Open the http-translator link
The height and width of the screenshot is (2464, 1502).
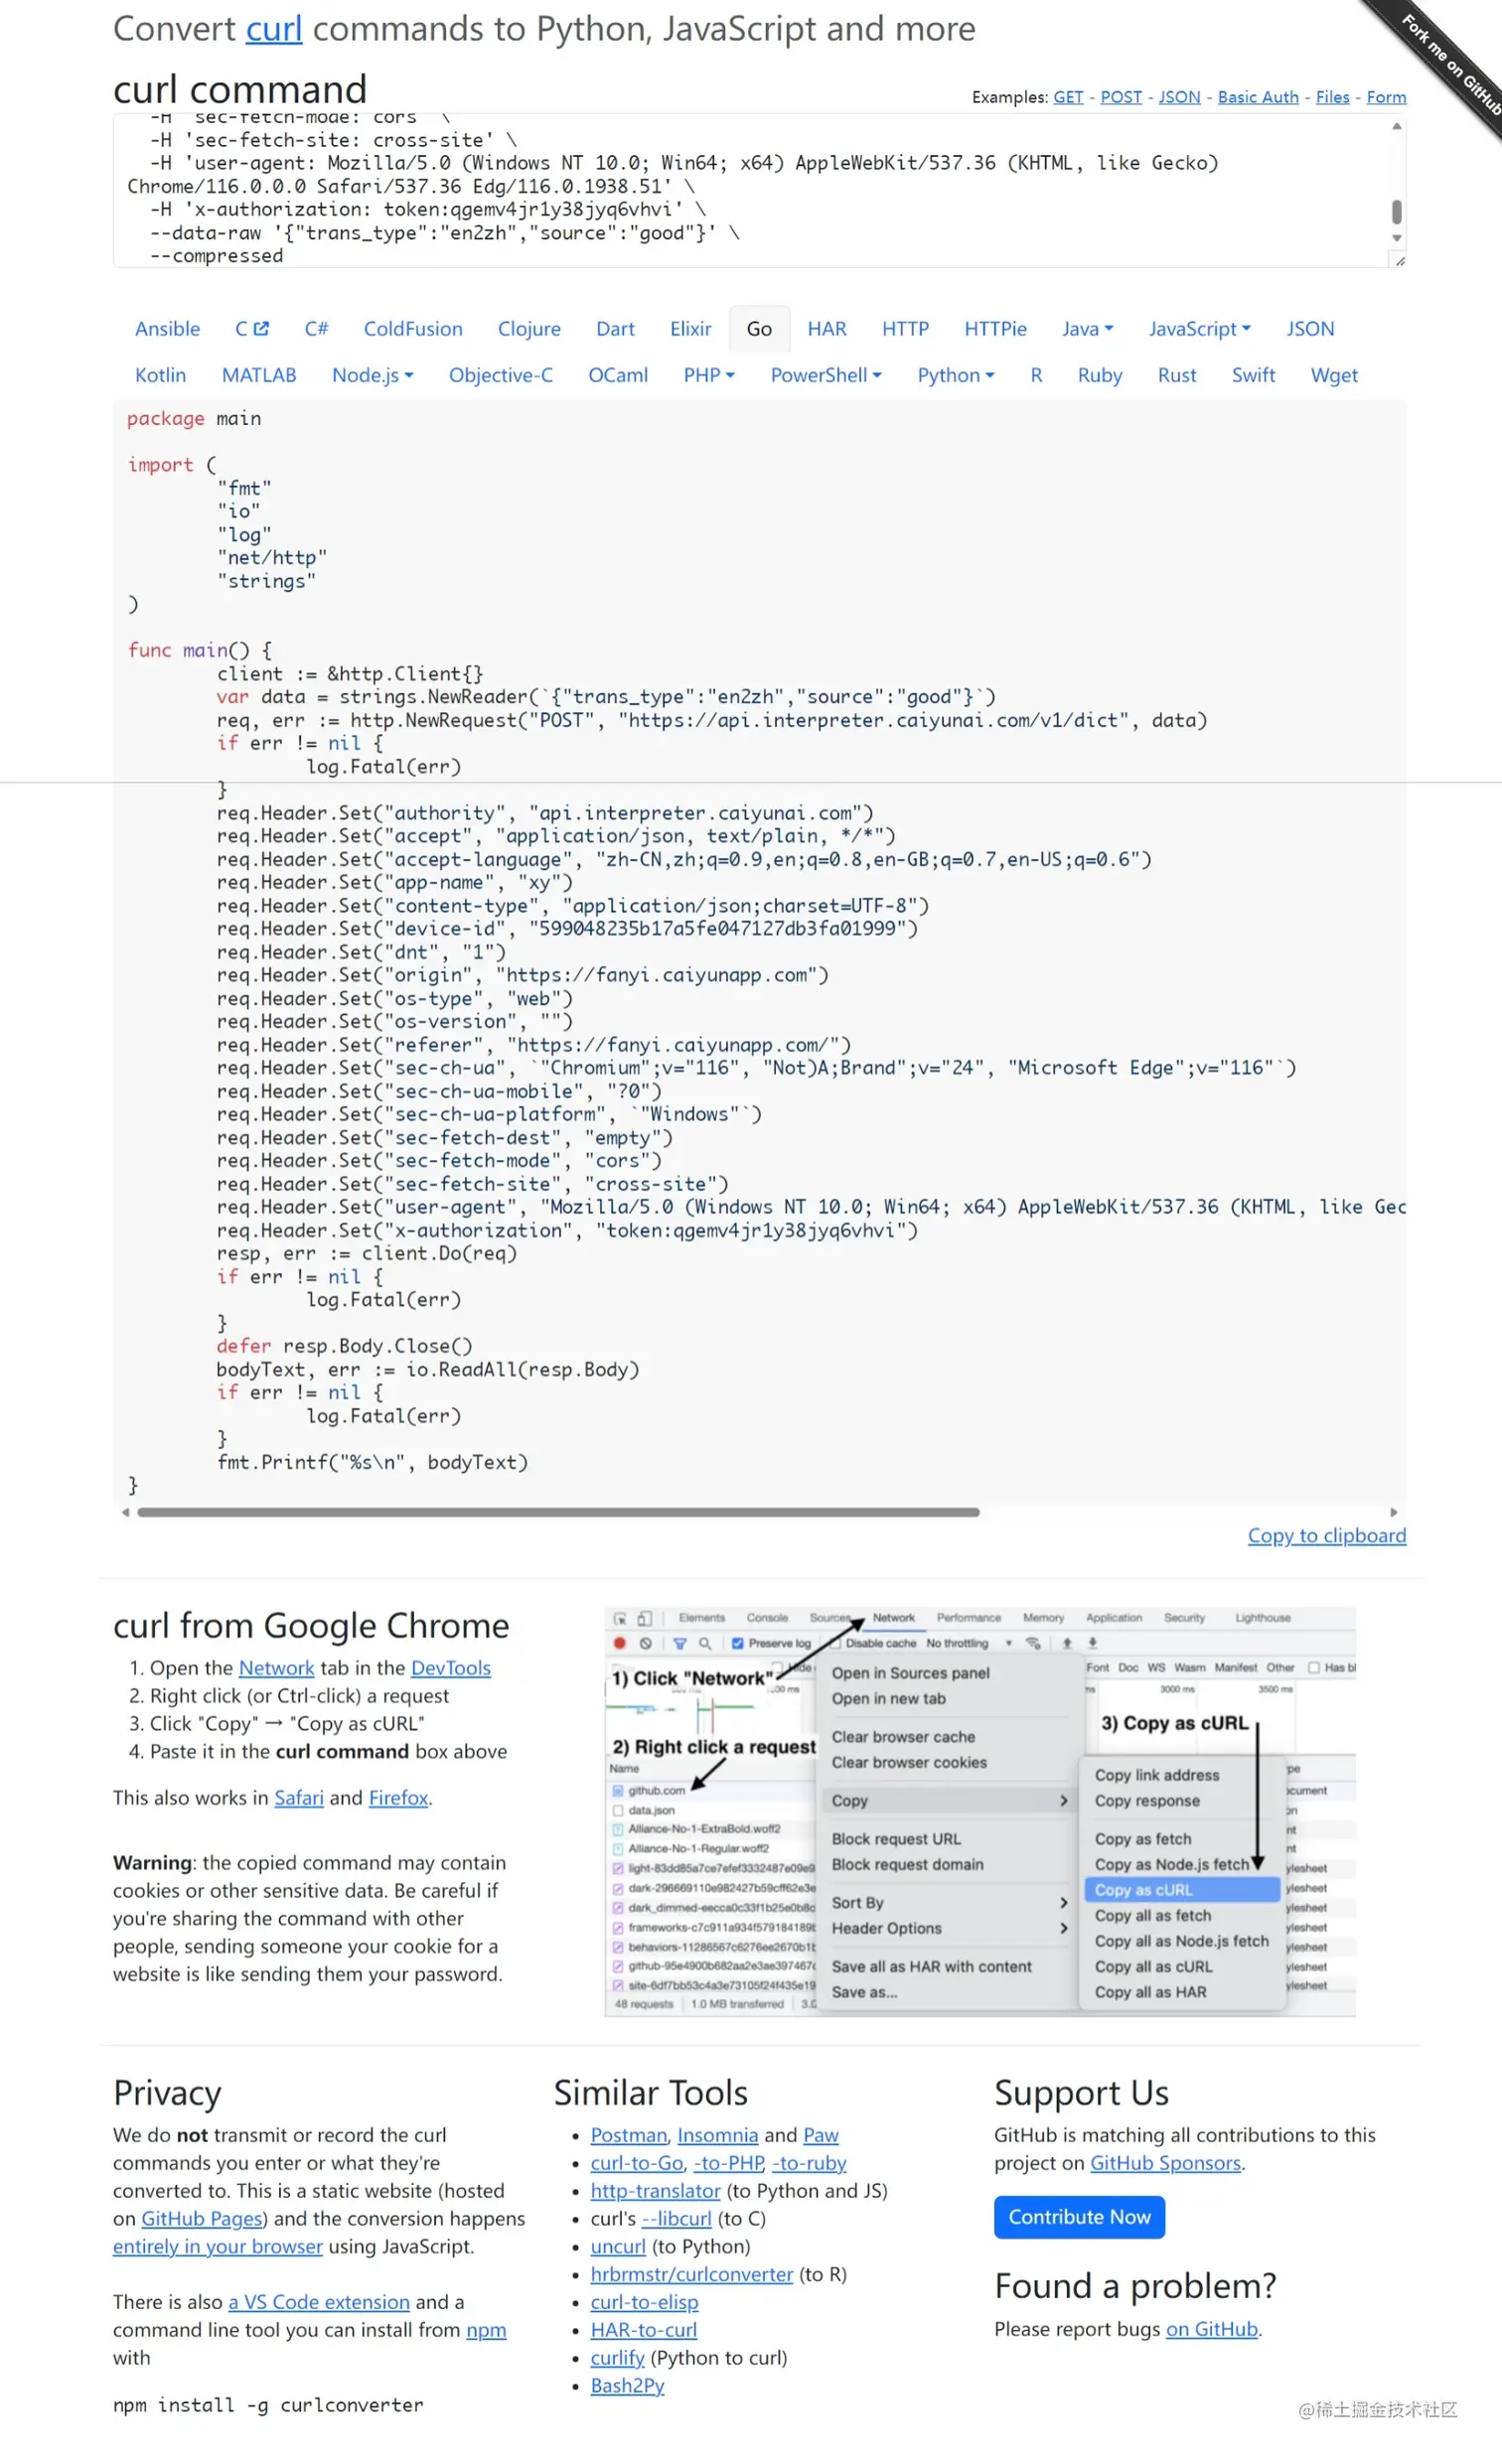click(x=655, y=2190)
